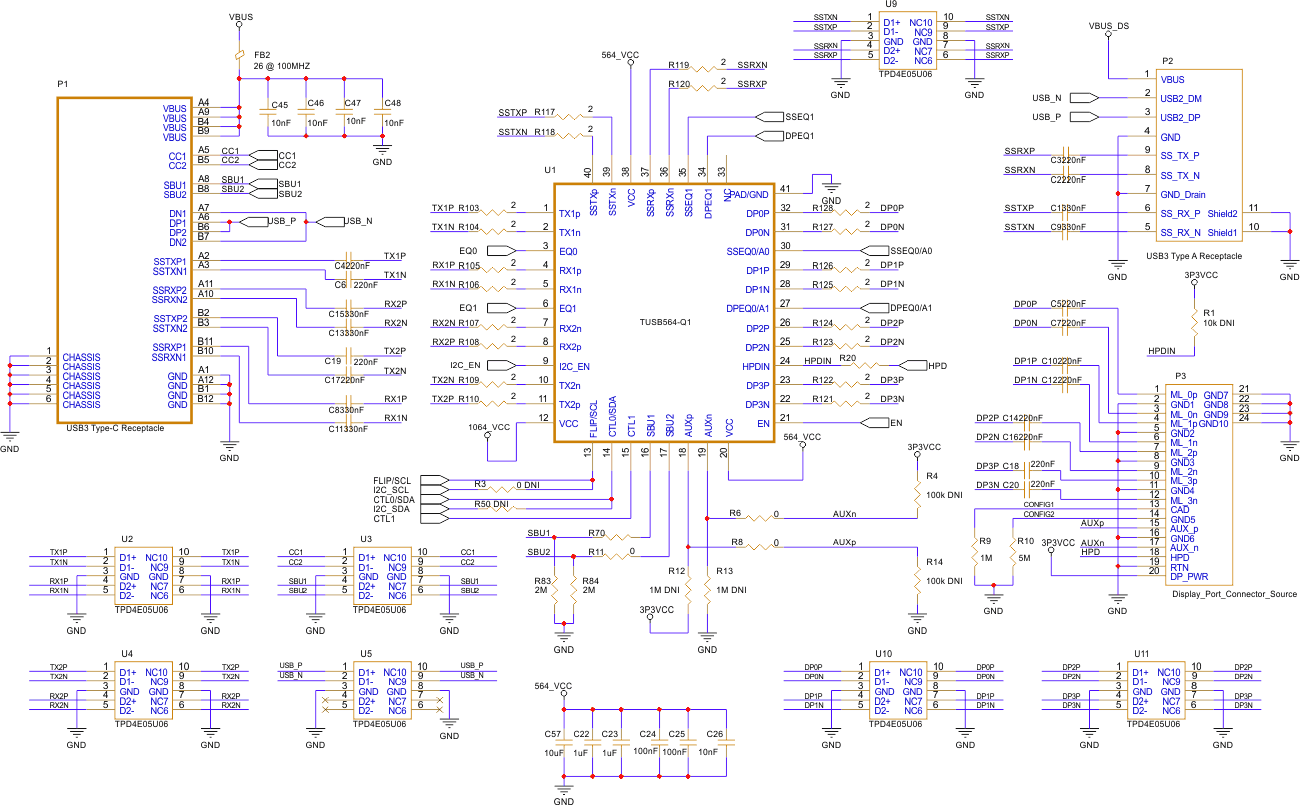Screen dimensions: 1300x805
Task: Click resistor designator R120
Action: [678, 85]
